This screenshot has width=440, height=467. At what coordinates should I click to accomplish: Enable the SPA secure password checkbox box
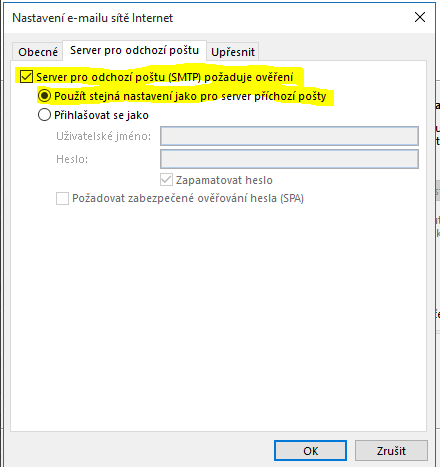[62, 198]
